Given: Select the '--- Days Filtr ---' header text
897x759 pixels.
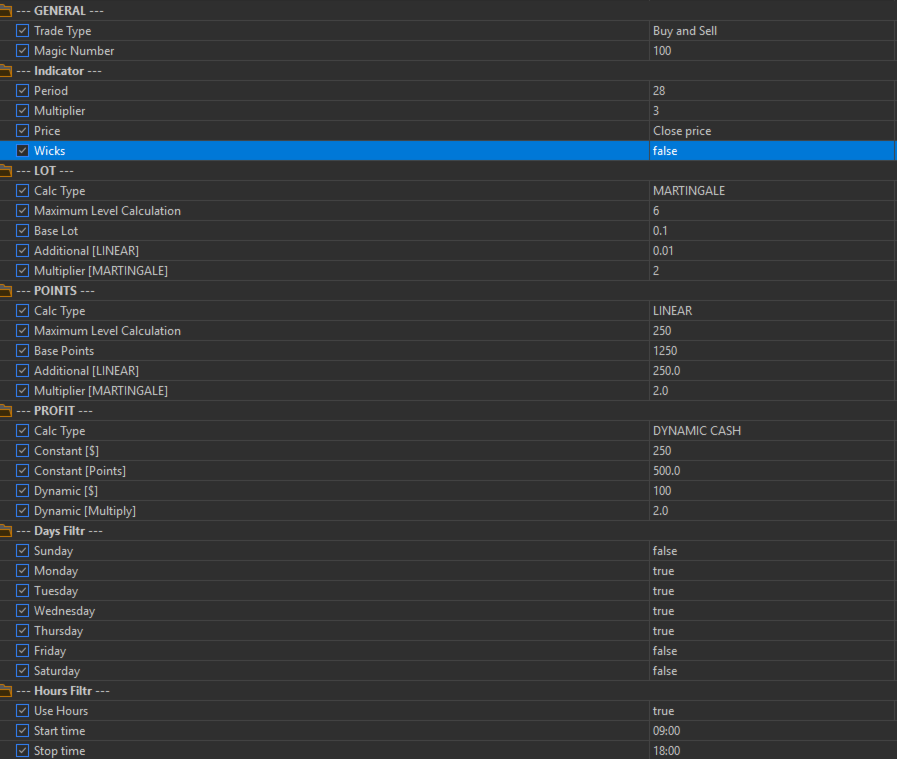Looking at the screenshot, I should click(x=59, y=531).
